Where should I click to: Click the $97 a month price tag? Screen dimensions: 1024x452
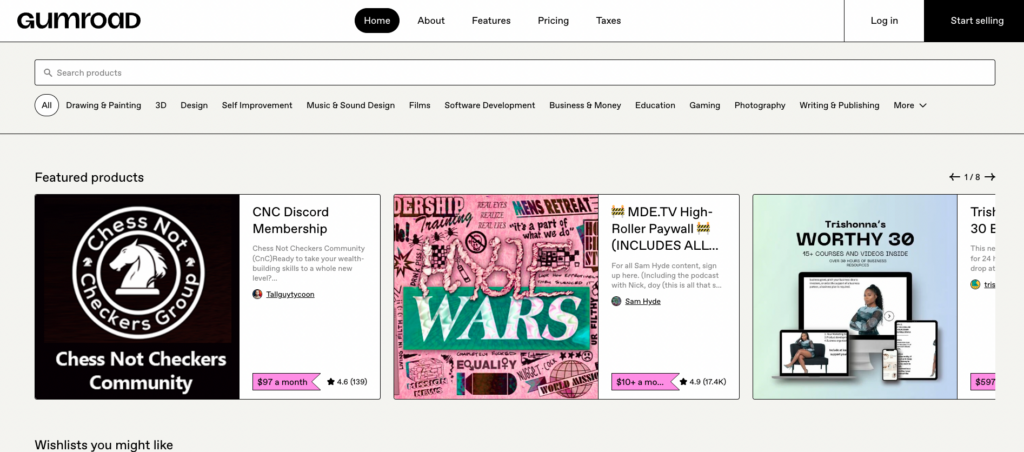pyautogui.click(x=286, y=381)
